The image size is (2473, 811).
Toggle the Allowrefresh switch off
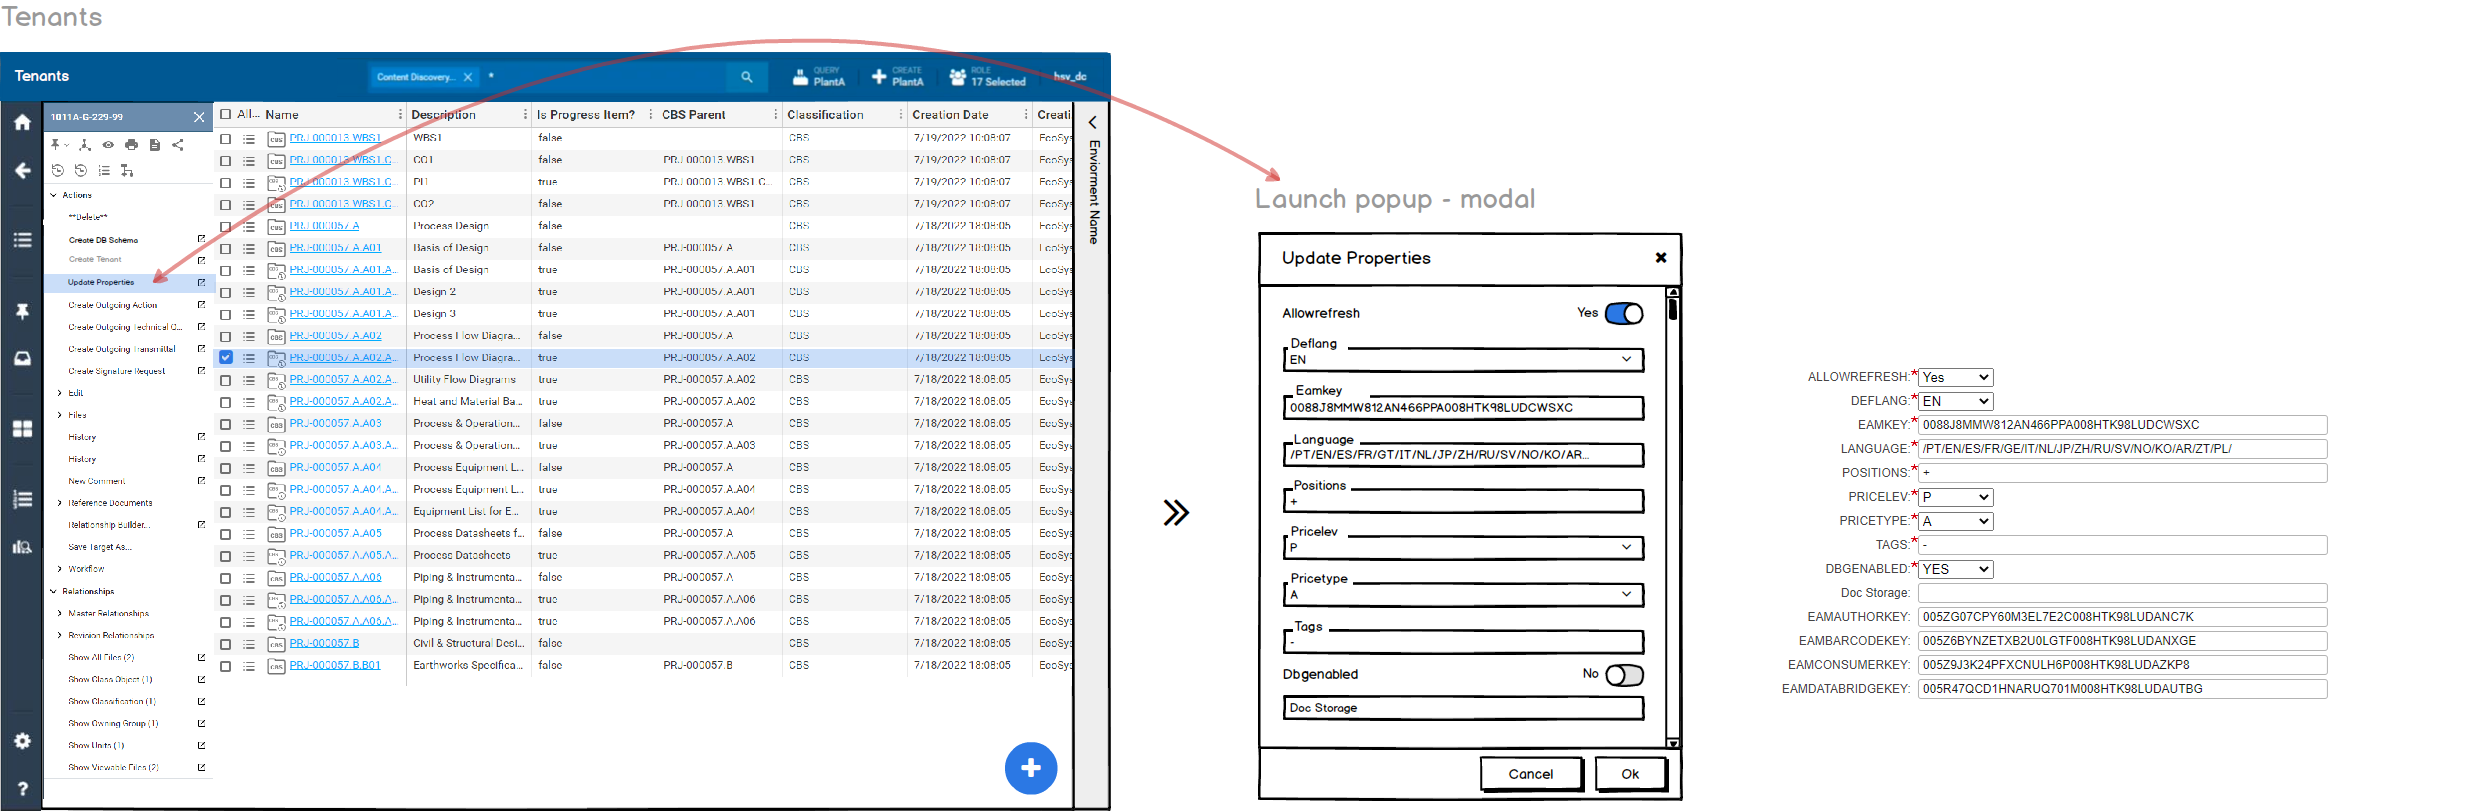tap(1624, 313)
